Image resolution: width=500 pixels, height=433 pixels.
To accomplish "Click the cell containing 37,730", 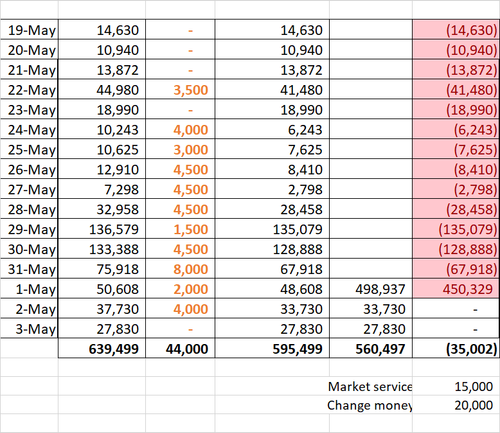I will pos(102,309).
